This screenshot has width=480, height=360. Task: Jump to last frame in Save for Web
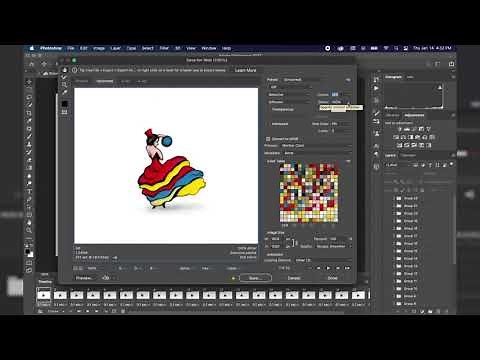pyautogui.click(x=347, y=268)
